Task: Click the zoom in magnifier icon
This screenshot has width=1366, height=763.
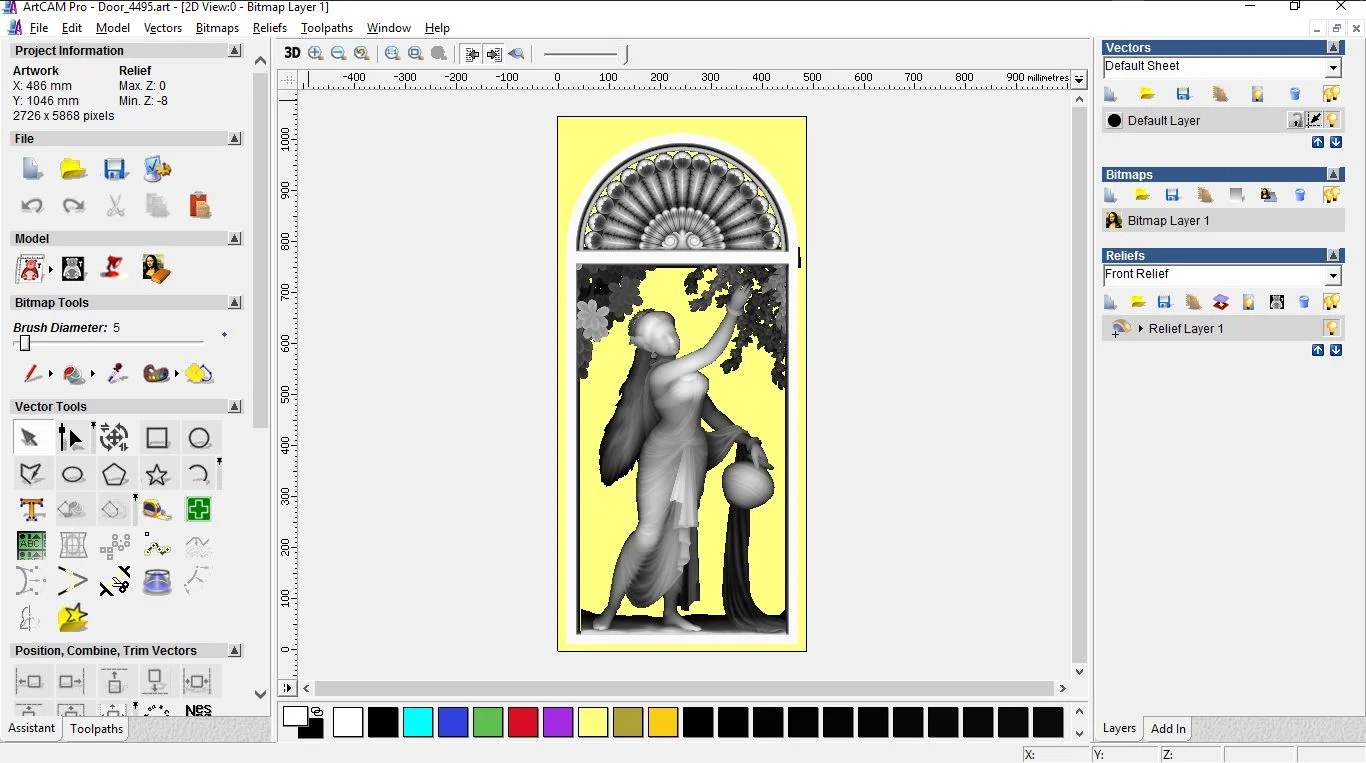Action: point(316,54)
